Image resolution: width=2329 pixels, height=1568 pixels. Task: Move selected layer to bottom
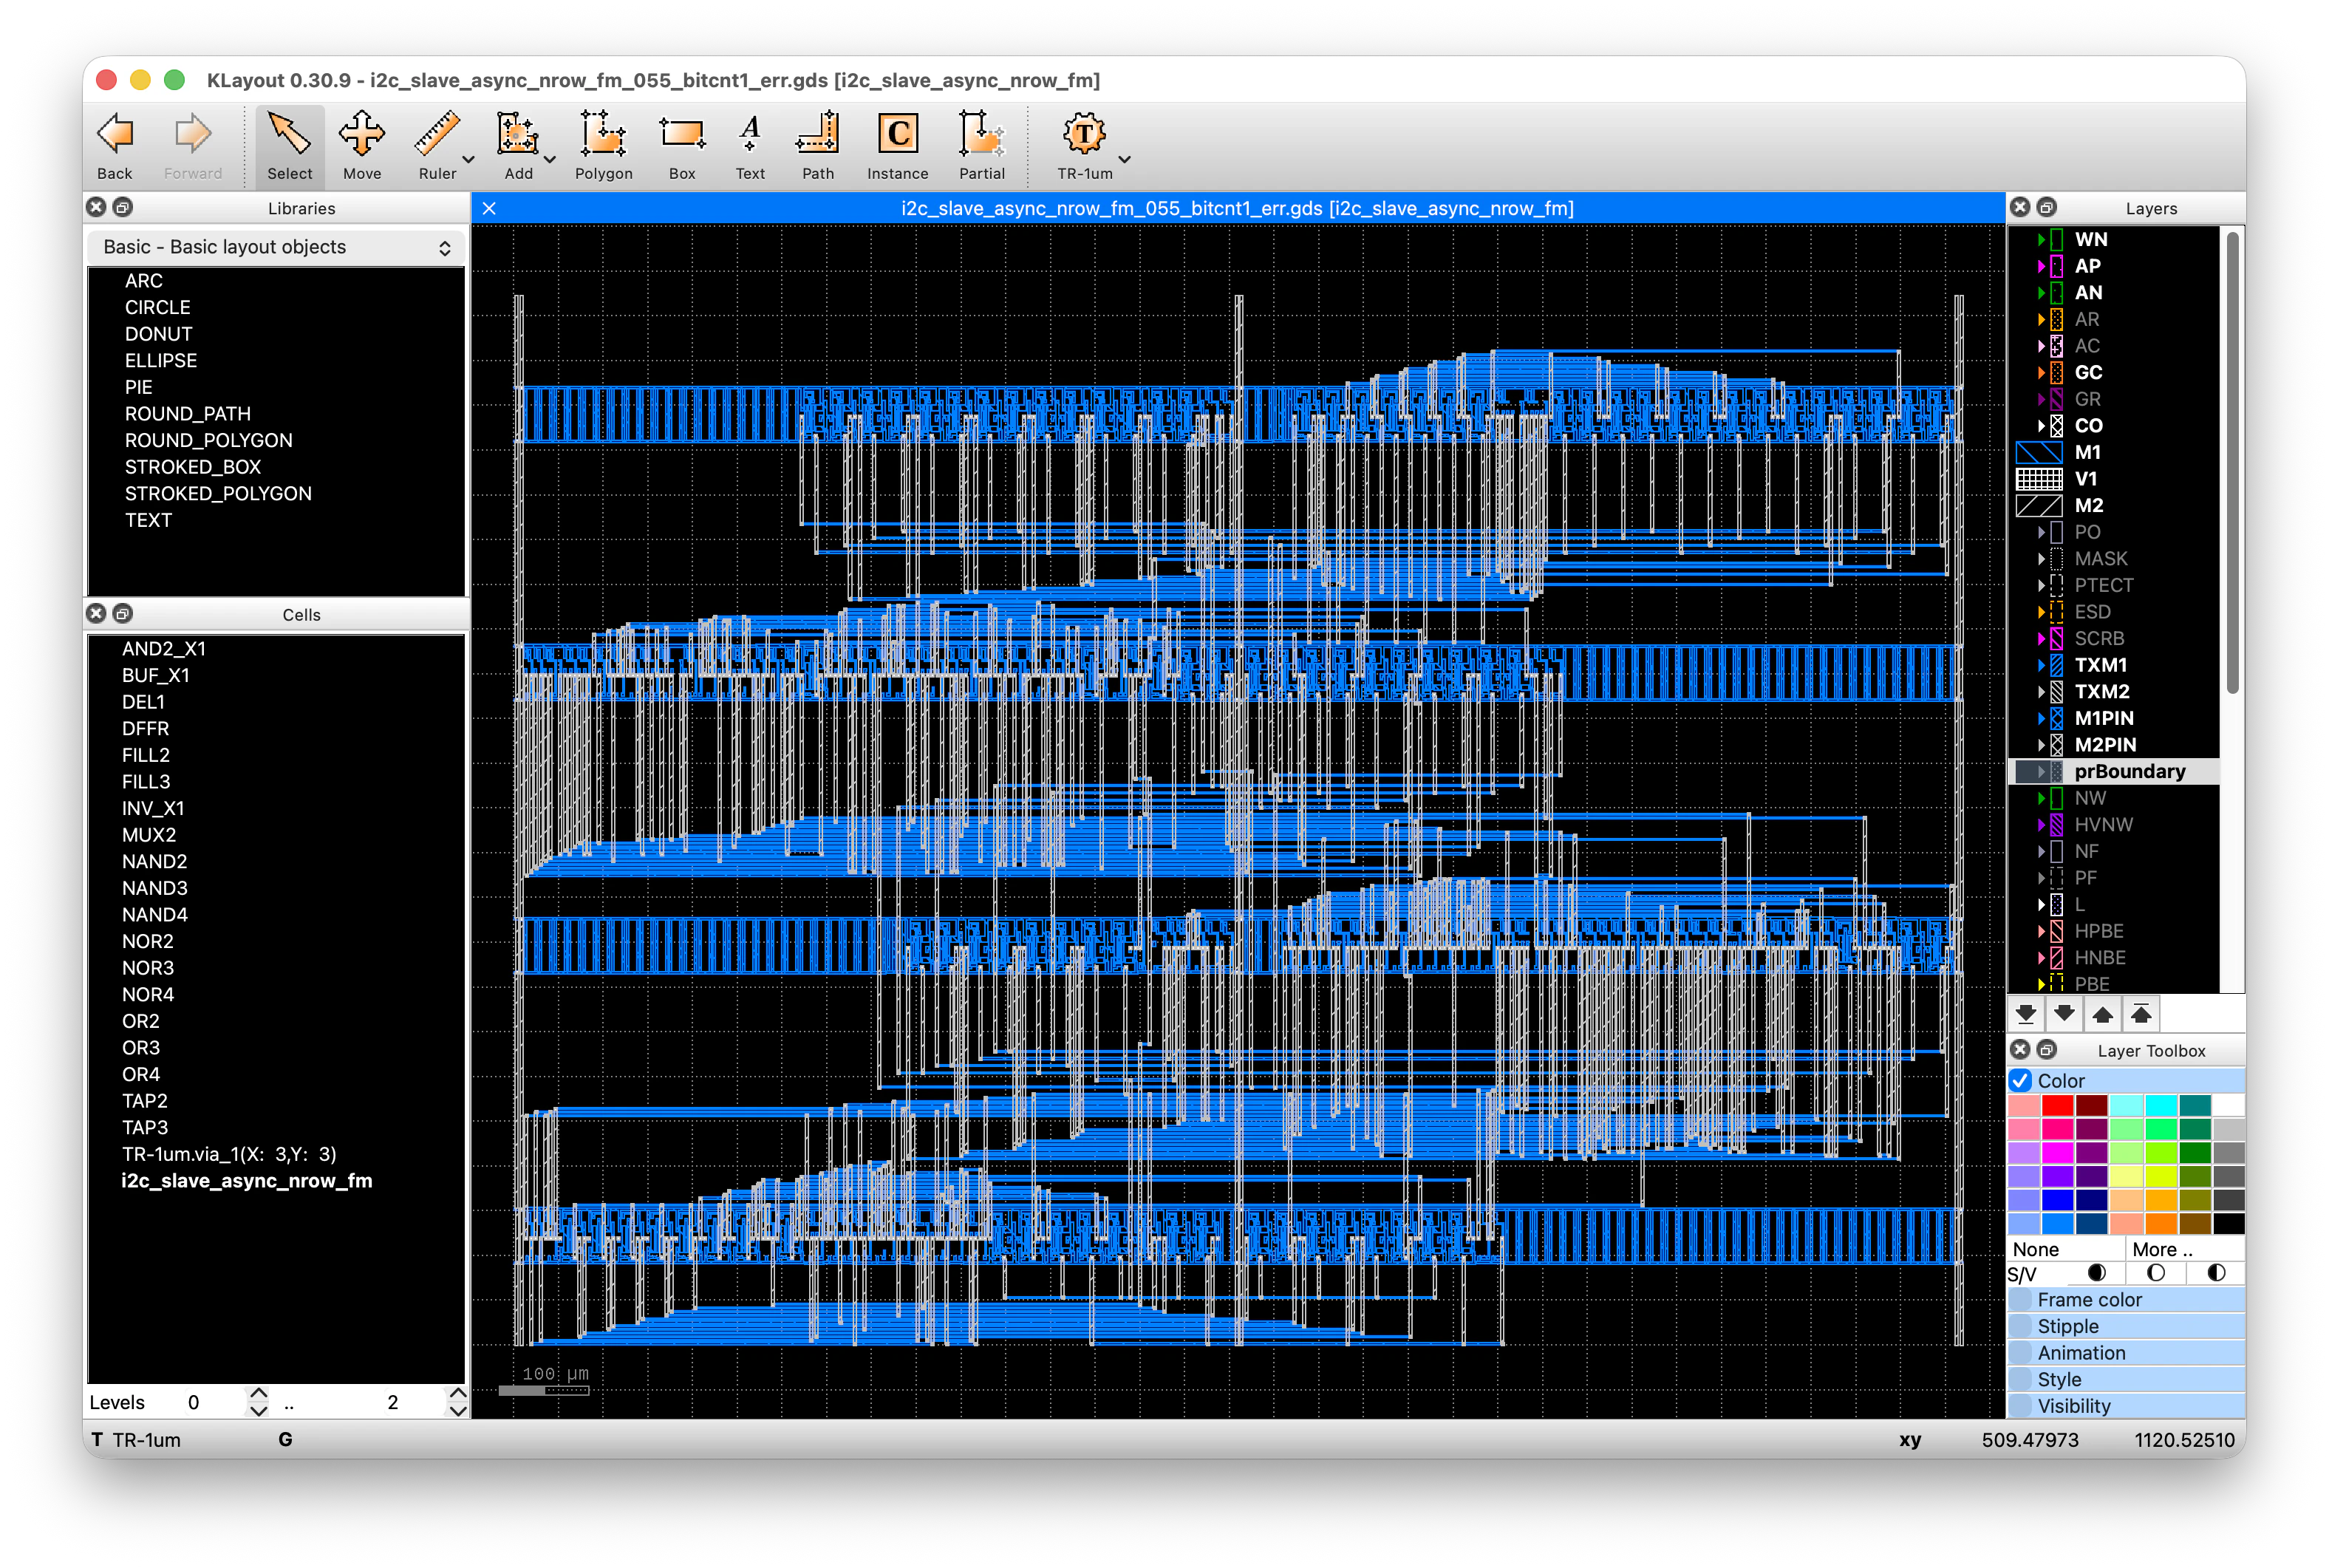[2026, 1014]
